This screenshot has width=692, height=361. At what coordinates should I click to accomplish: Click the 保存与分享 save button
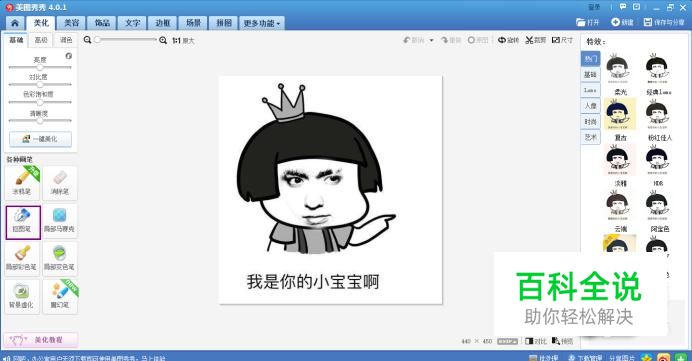[664, 22]
